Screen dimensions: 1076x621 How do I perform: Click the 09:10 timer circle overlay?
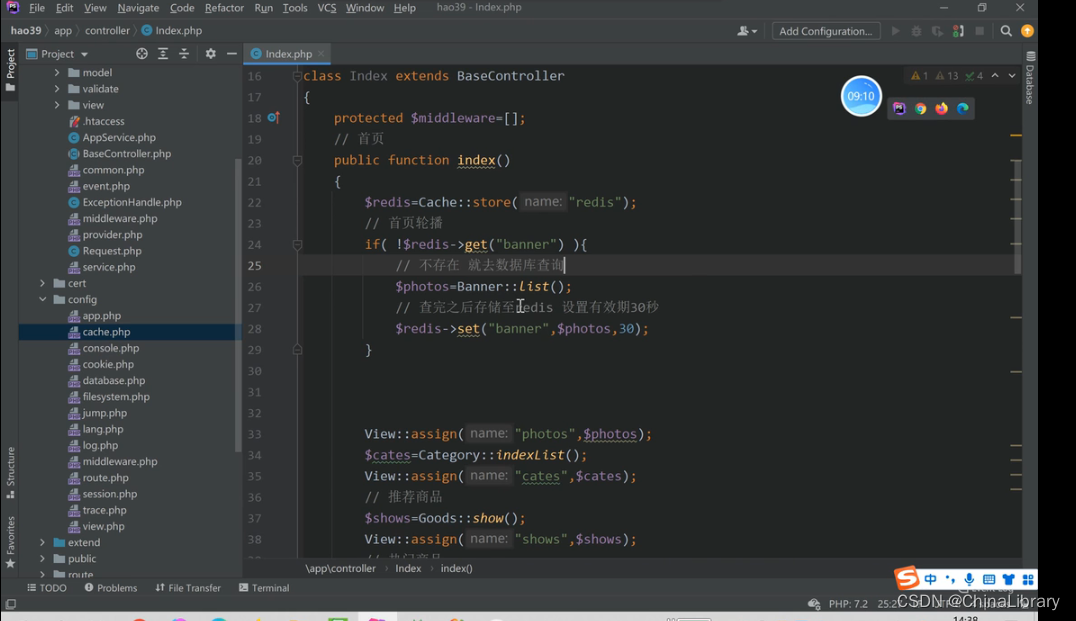861,96
